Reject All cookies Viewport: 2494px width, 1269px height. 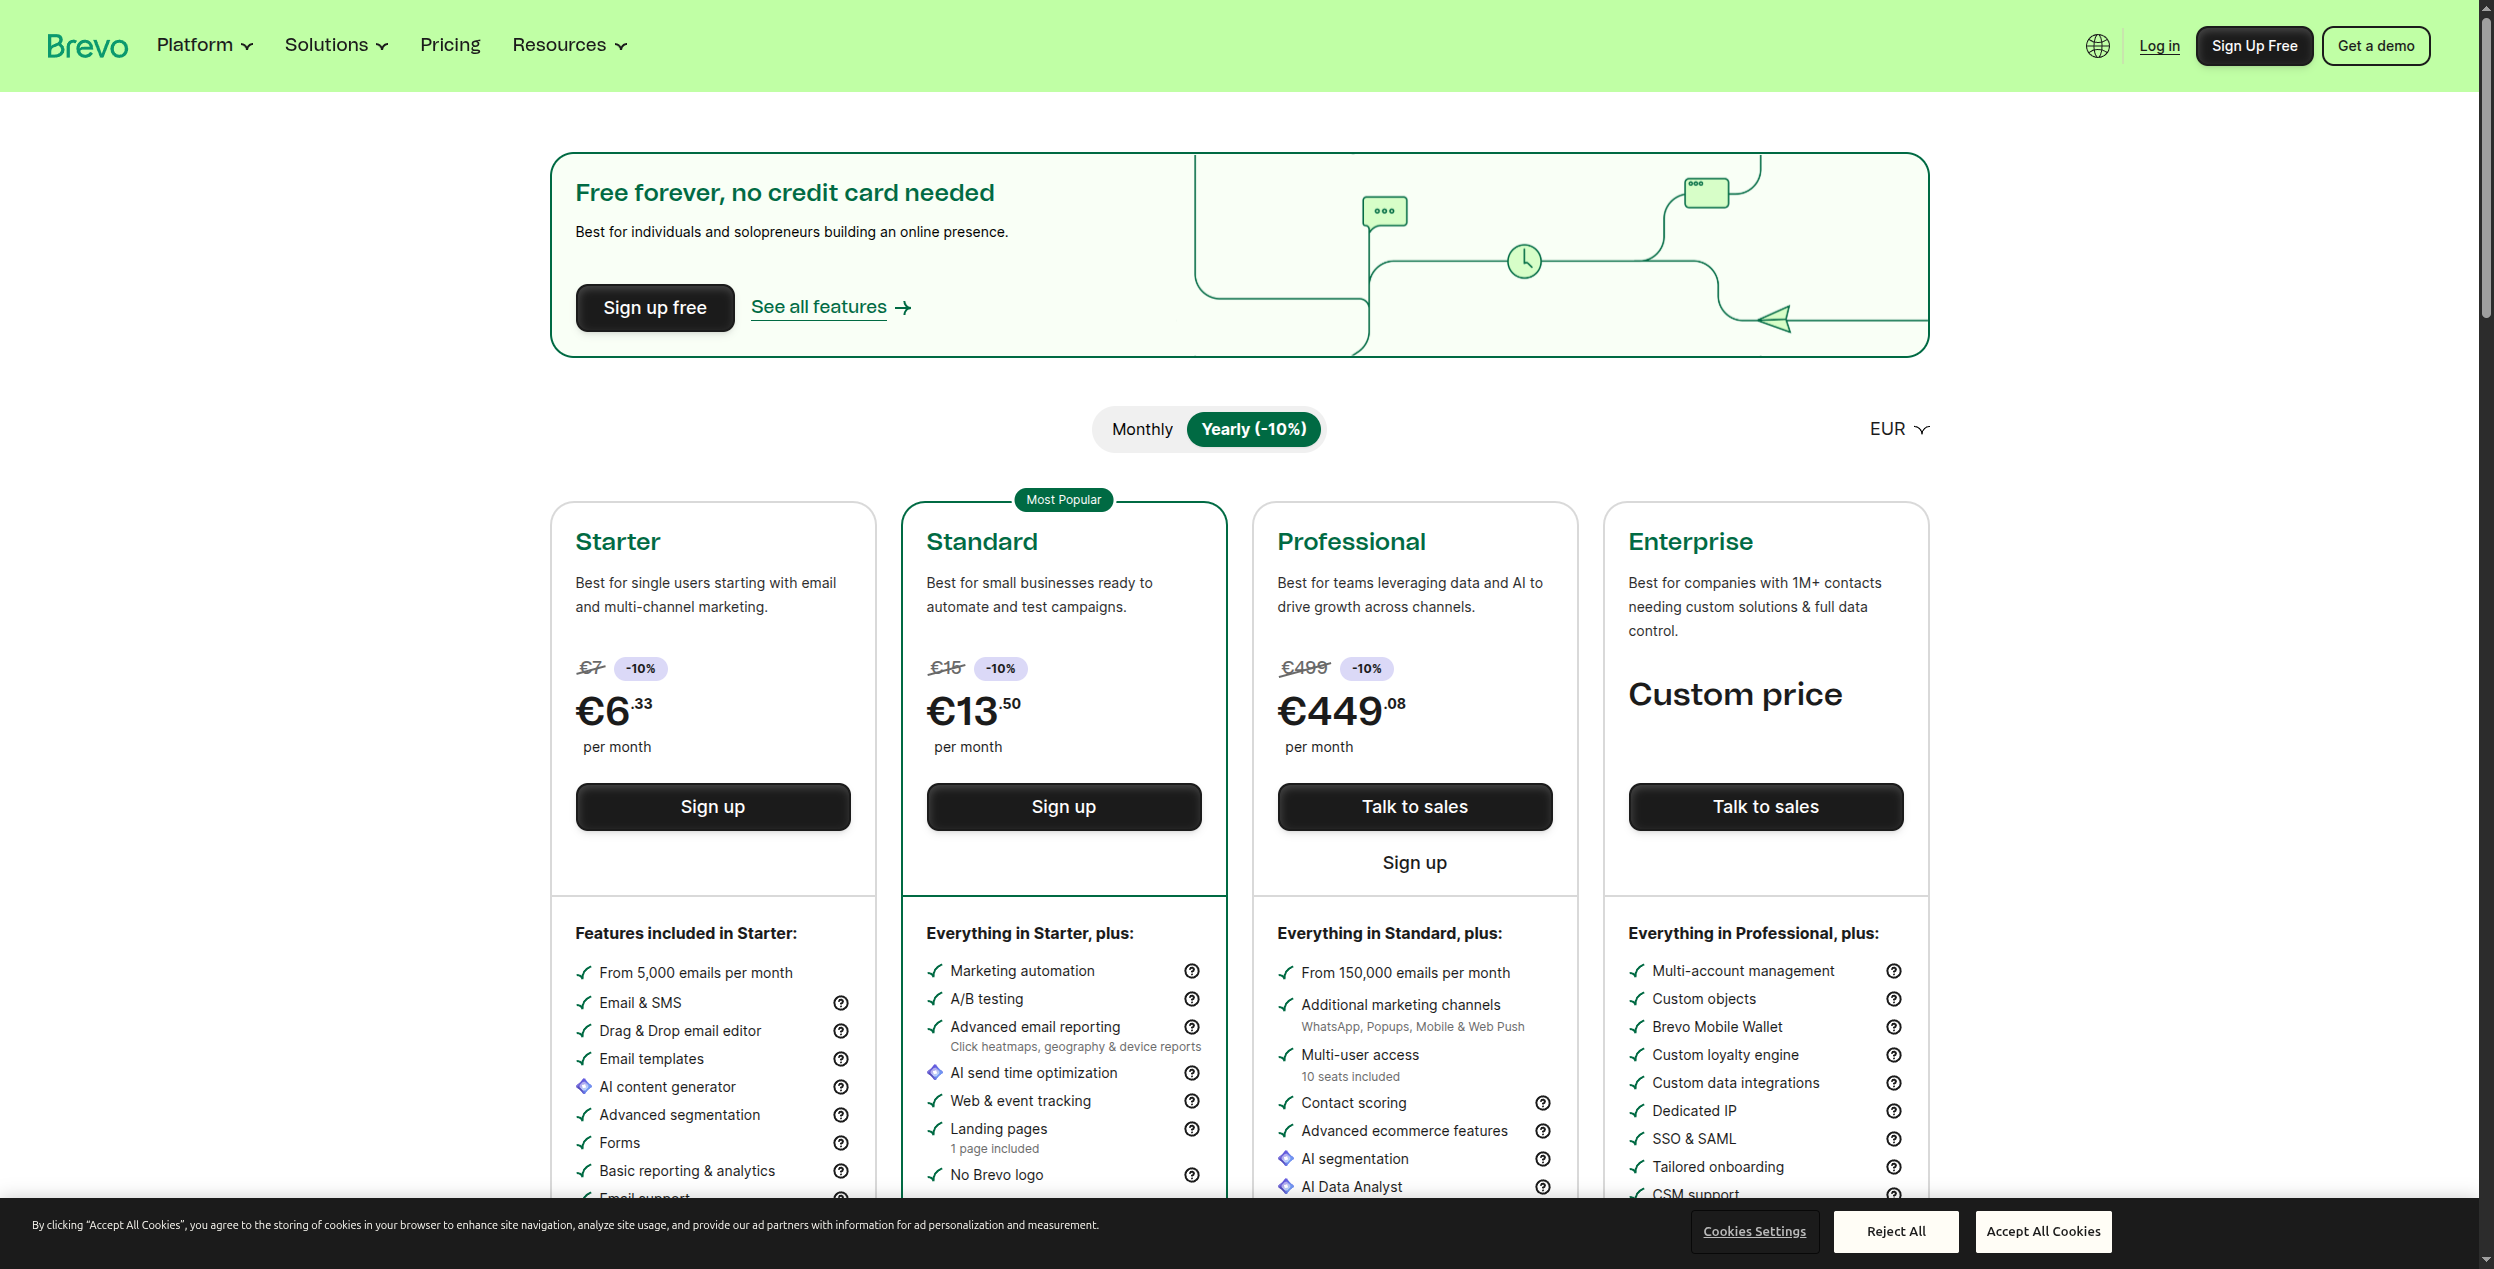click(1896, 1232)
